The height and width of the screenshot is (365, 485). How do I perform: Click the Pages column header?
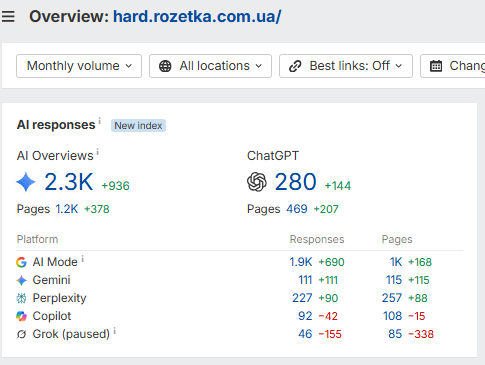click(x=397, y=239)
